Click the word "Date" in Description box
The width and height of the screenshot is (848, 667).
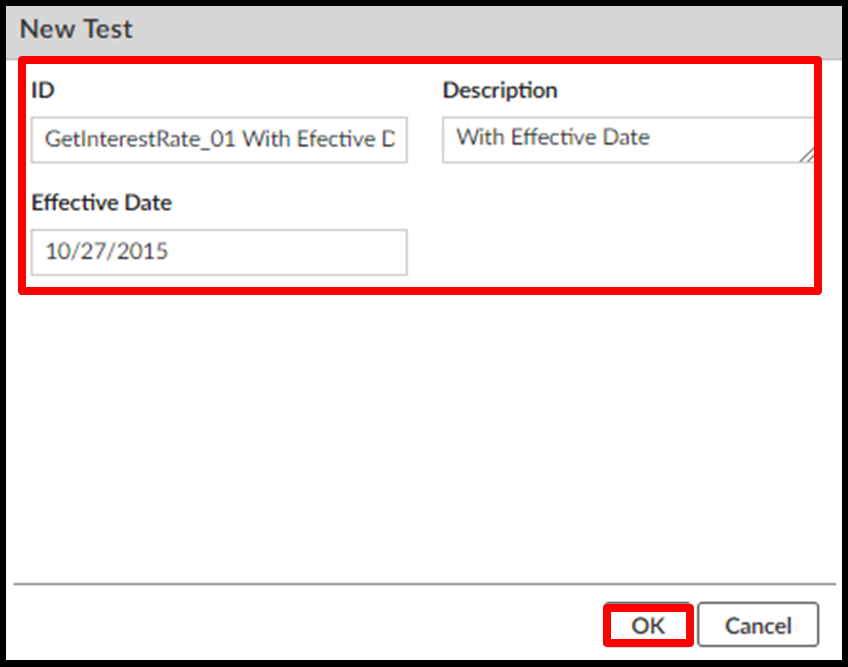click(x=626, y=138)
